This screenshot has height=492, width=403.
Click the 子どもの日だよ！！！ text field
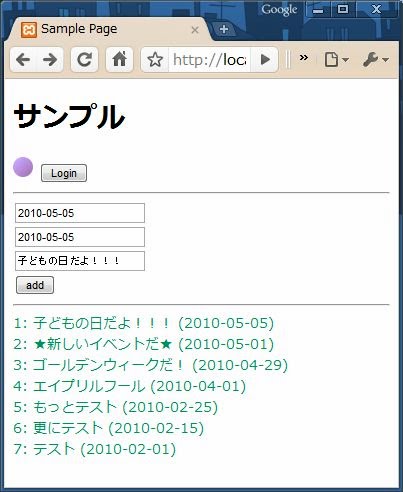80,261
